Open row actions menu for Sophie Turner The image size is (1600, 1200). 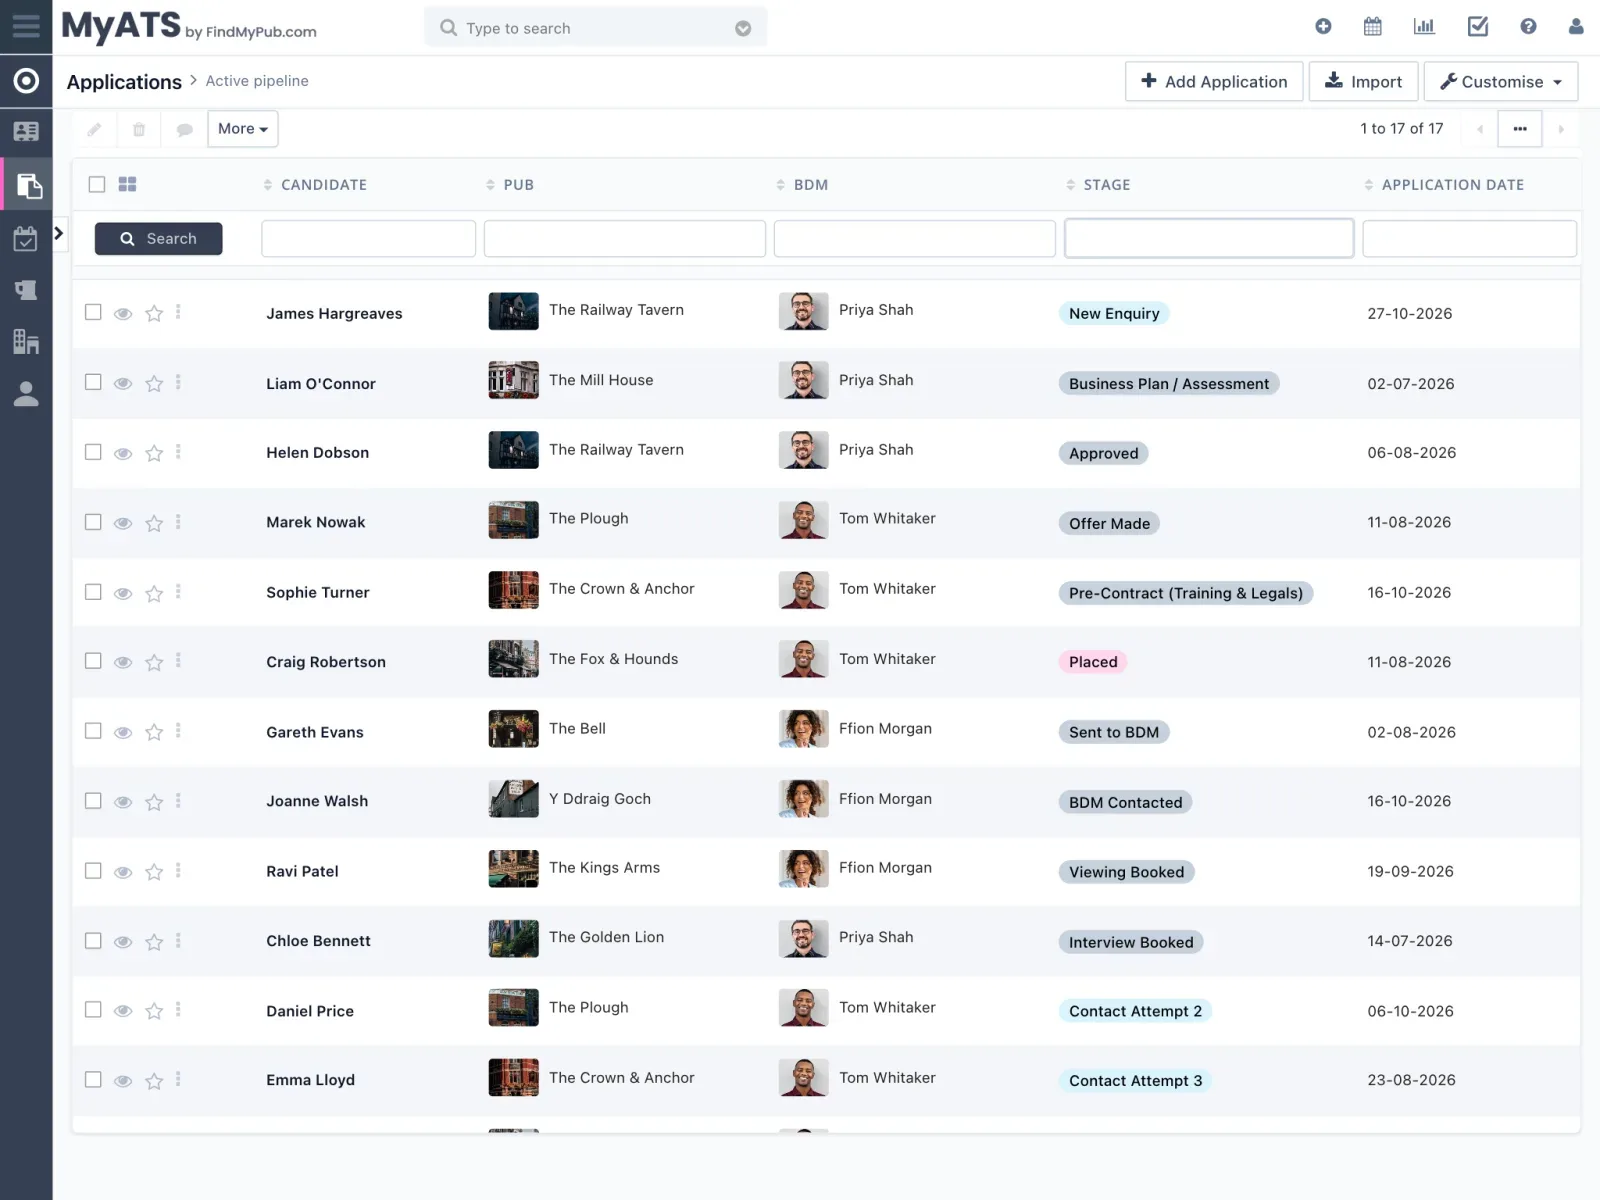[x=178, y=592]
